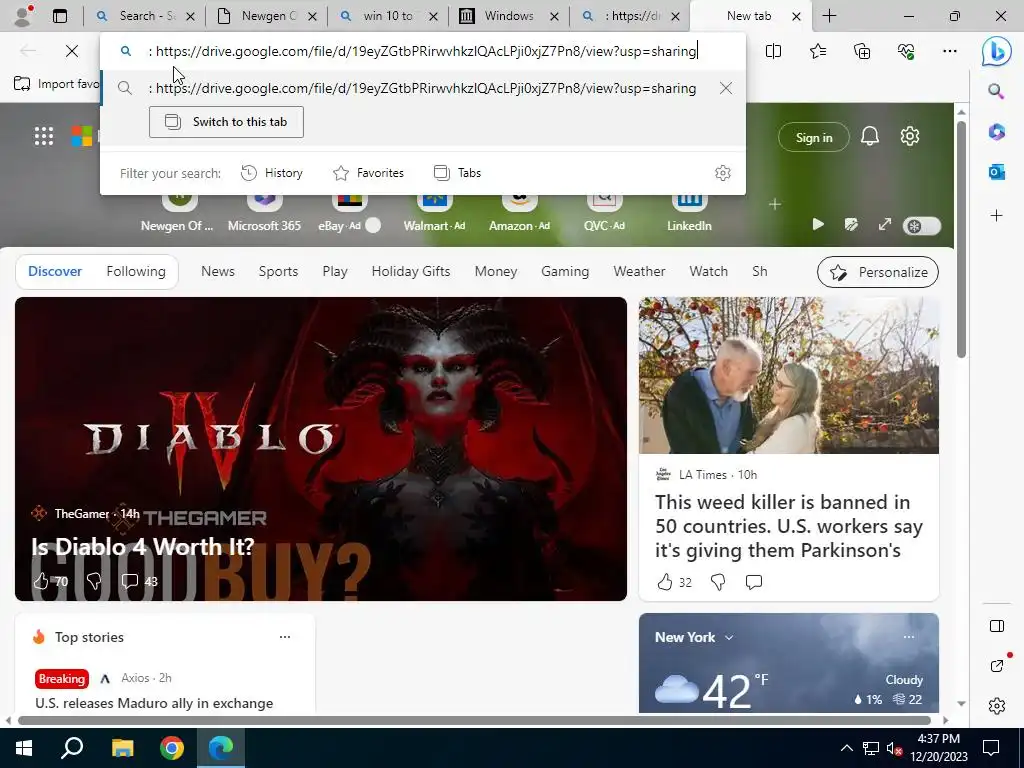Dislike the weed killer article

coord(718,581)
